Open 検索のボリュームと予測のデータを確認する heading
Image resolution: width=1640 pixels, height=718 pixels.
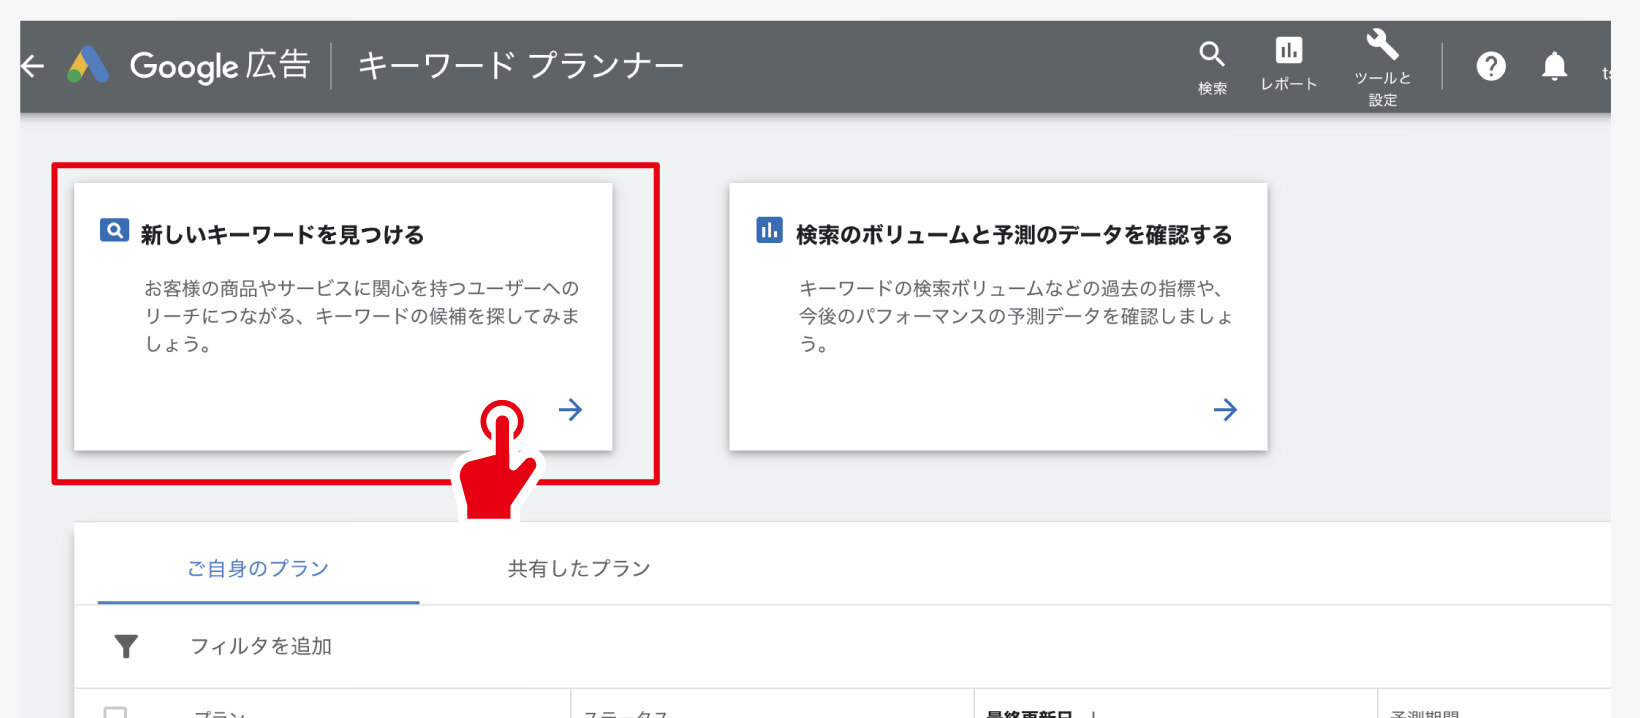click(1013, 235)
